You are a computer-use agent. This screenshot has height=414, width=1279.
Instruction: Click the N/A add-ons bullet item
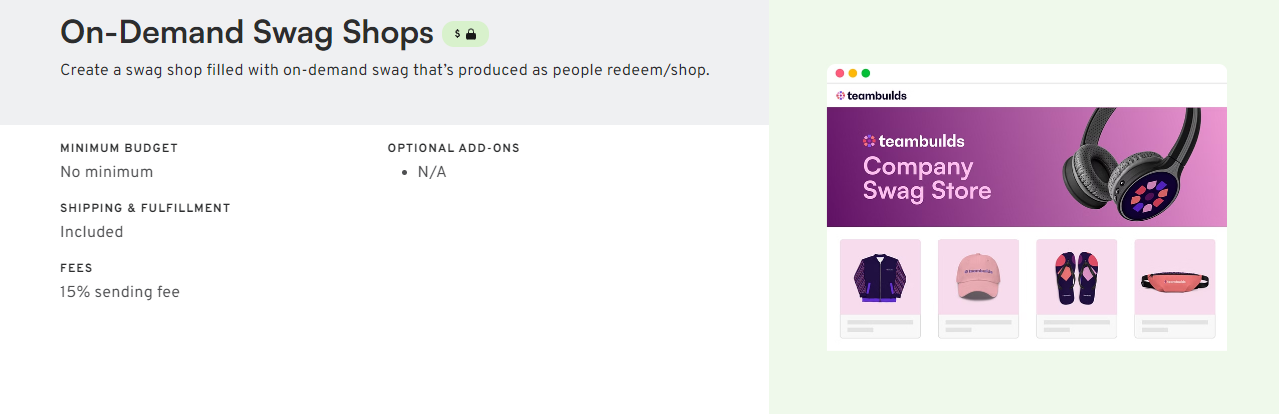[x=432, y=172]
